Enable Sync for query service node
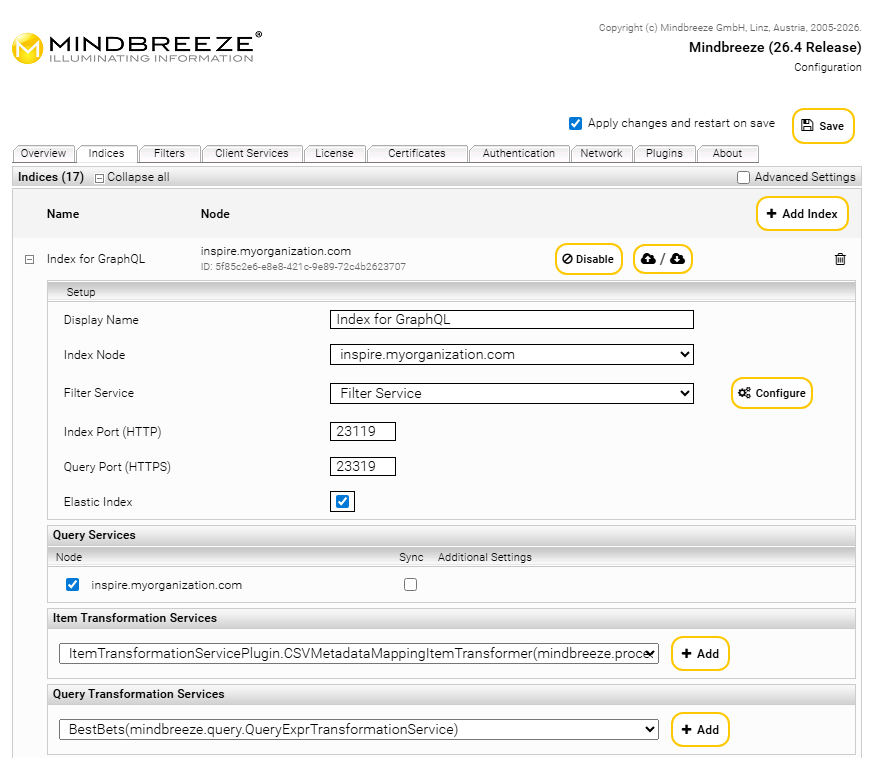 (x=411, y=584)
